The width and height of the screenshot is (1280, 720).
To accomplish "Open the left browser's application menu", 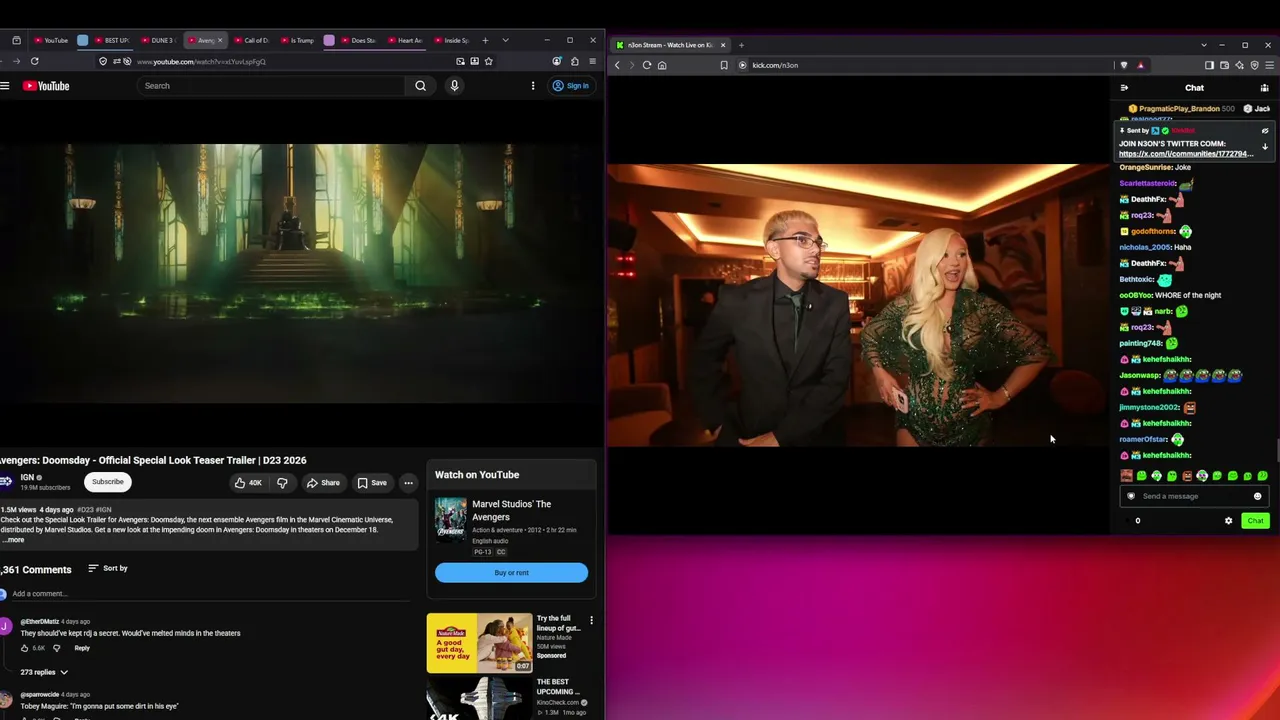I will 592,61.
